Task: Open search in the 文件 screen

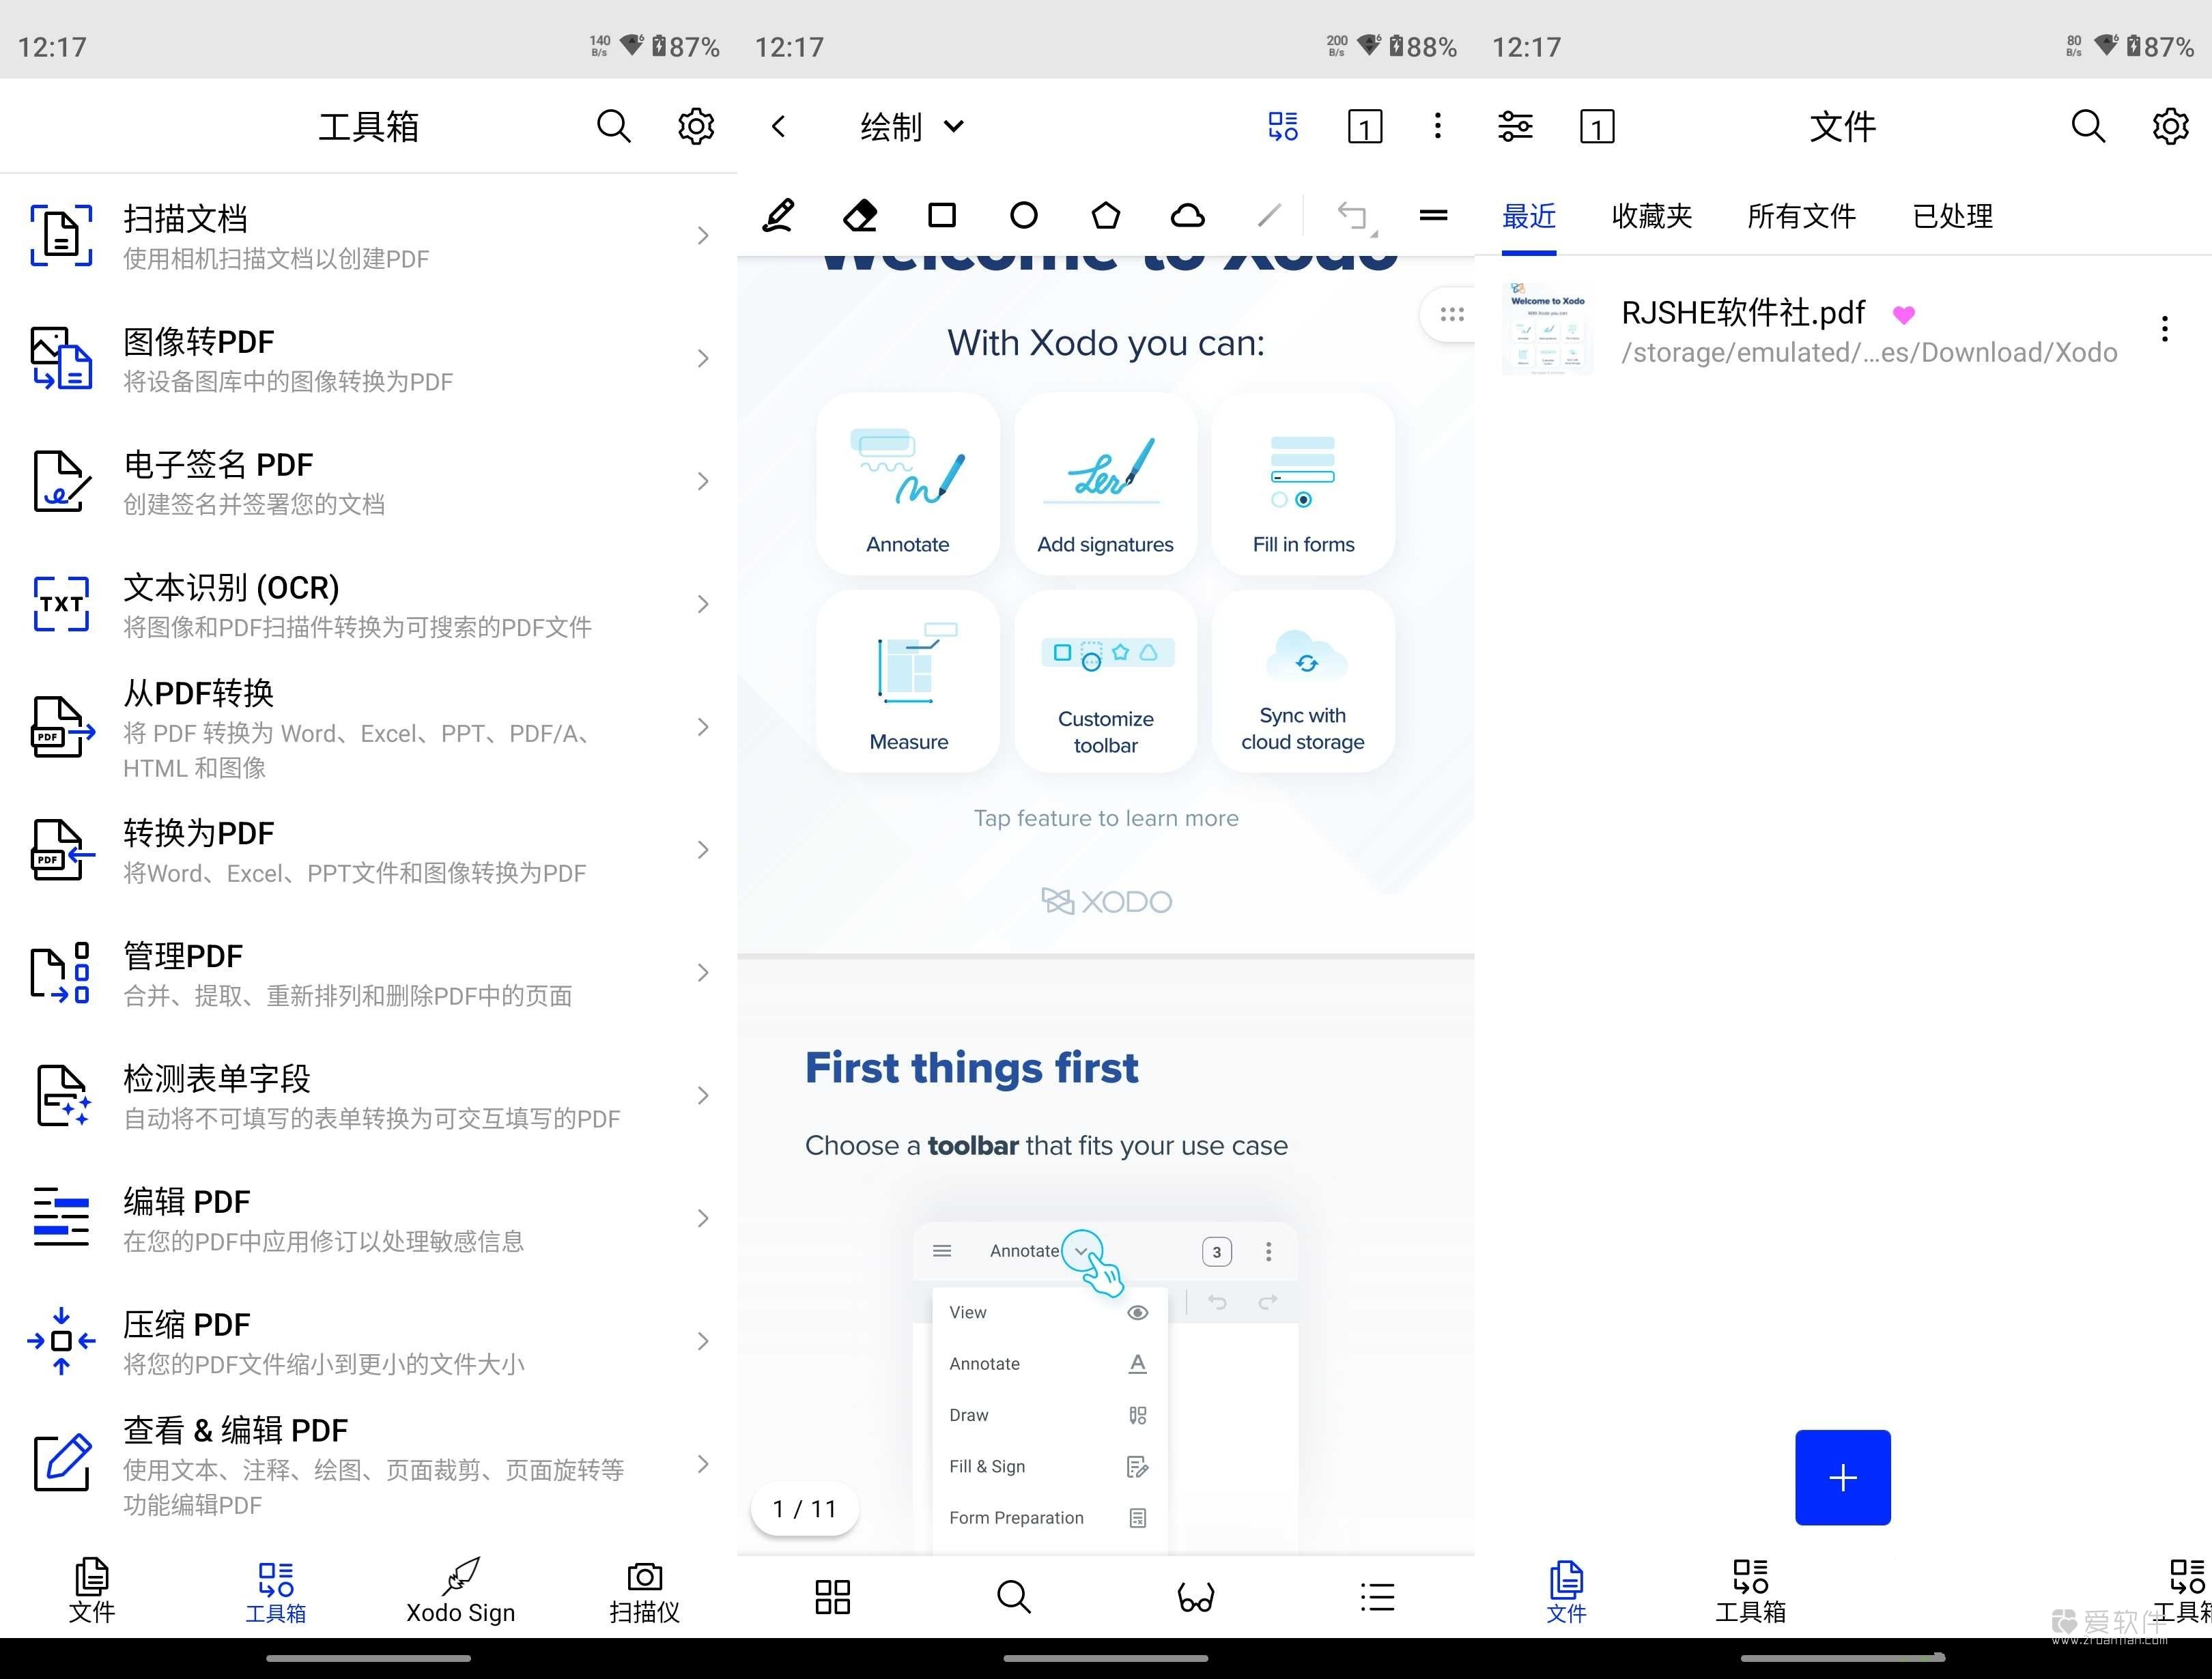Action: [x=2087, y=127]
